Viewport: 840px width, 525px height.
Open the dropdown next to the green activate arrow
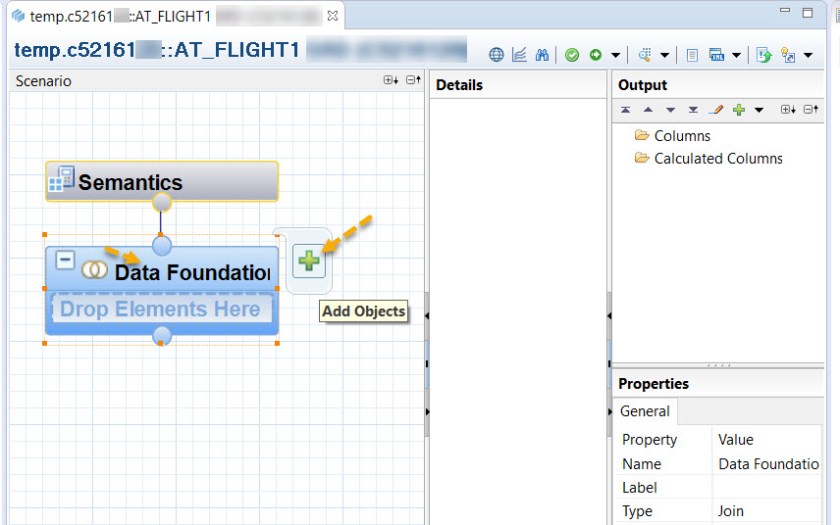[616, 55]
